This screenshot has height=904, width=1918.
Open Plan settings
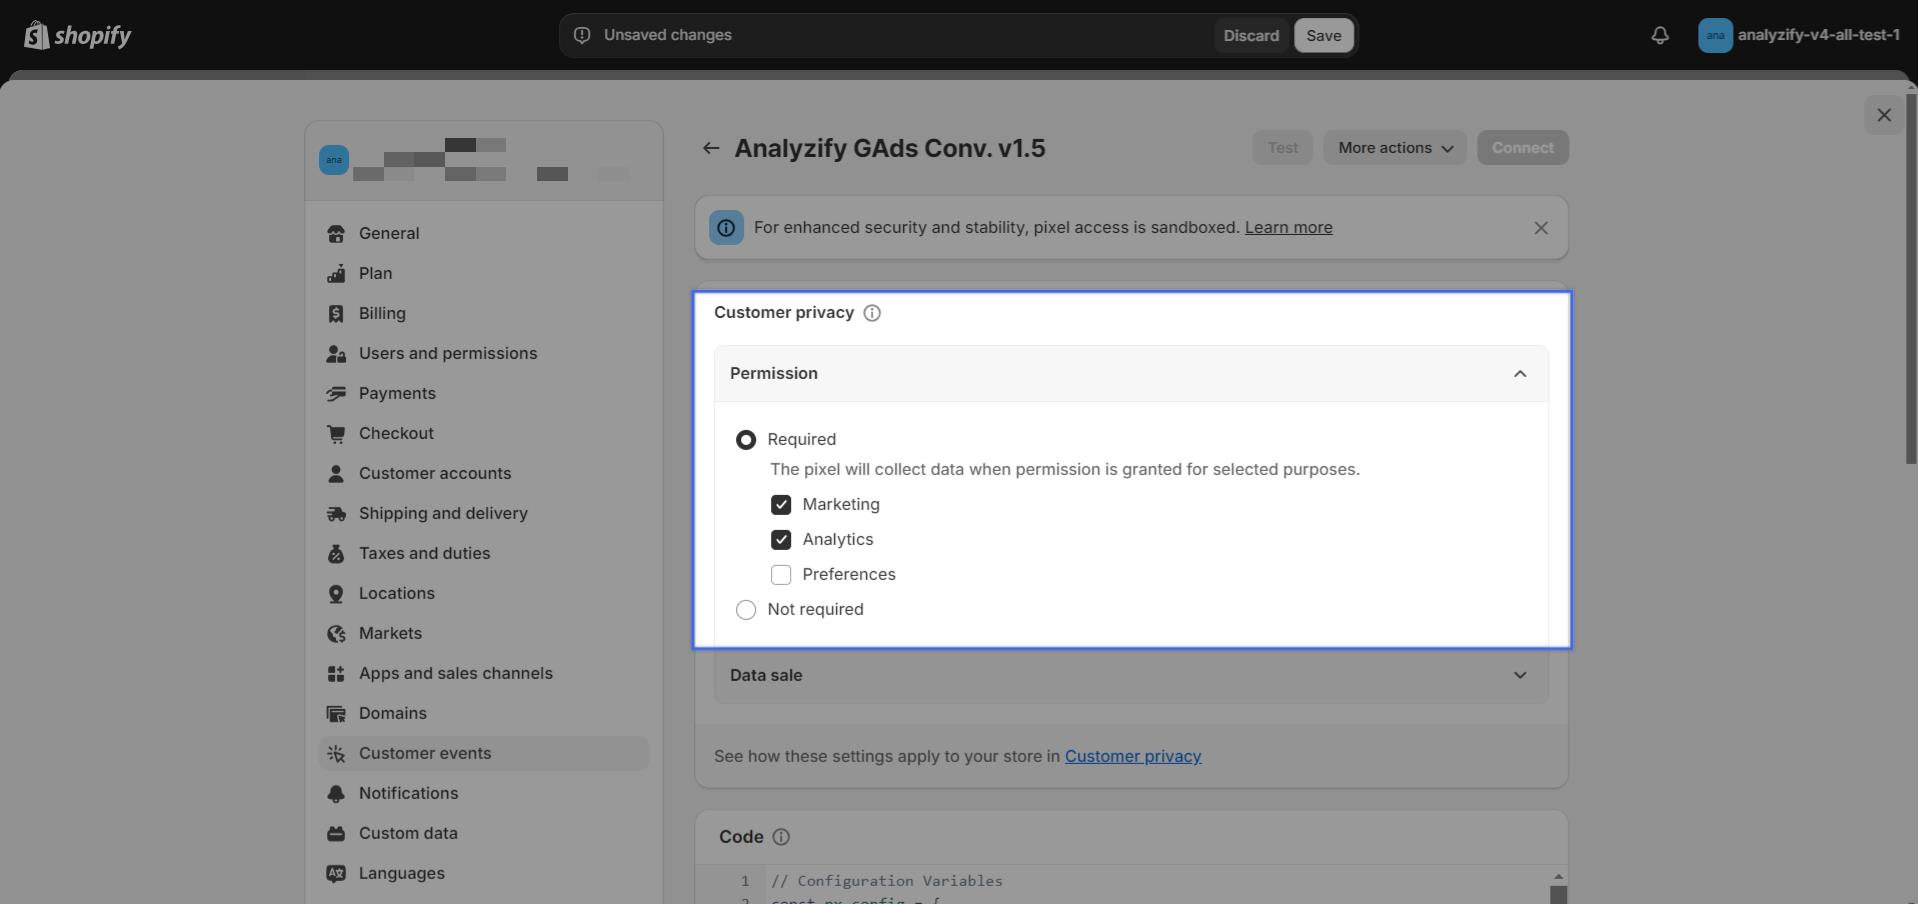click(484, 273)
